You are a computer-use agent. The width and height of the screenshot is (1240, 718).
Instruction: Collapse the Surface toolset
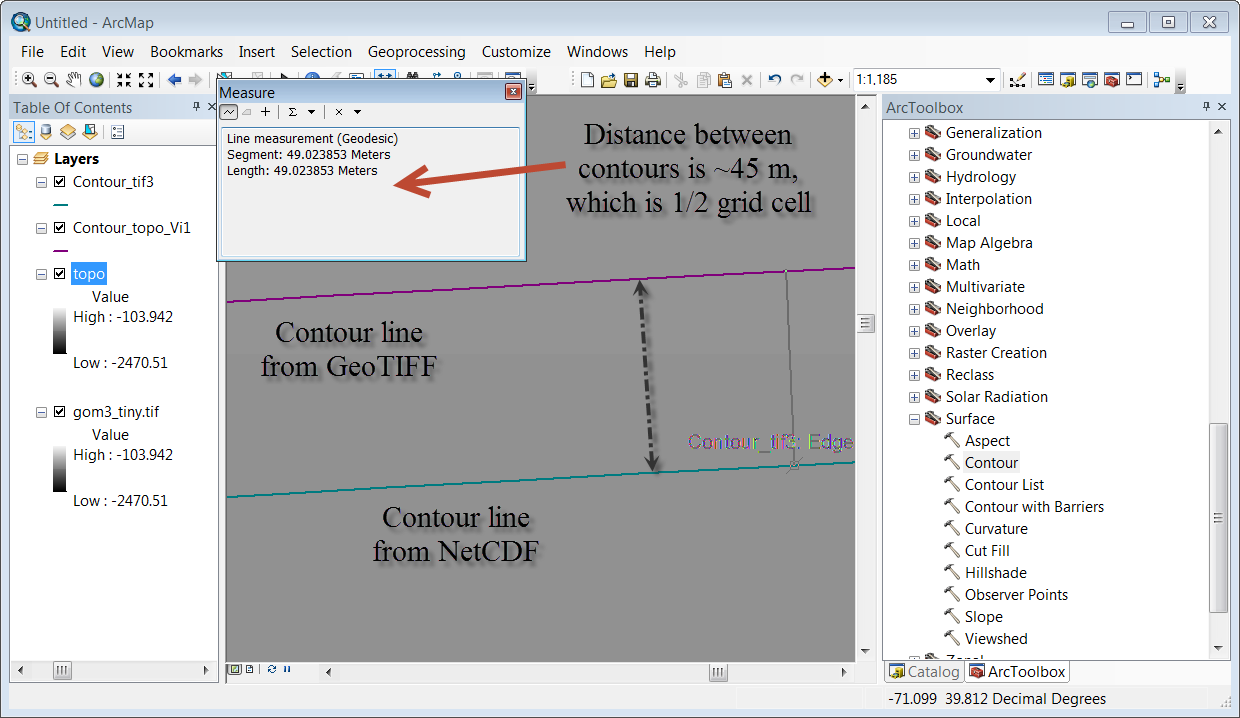[x=914, y=419]
